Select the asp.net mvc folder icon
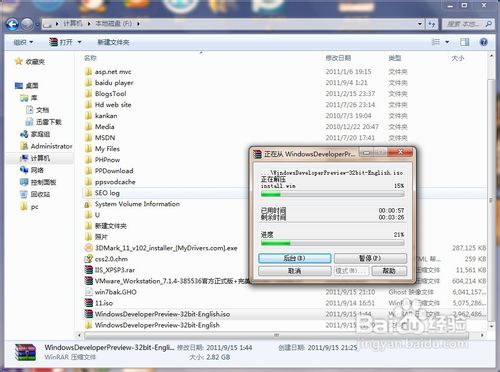The height and width of the screenshot is (372, 500). (88, 72)
